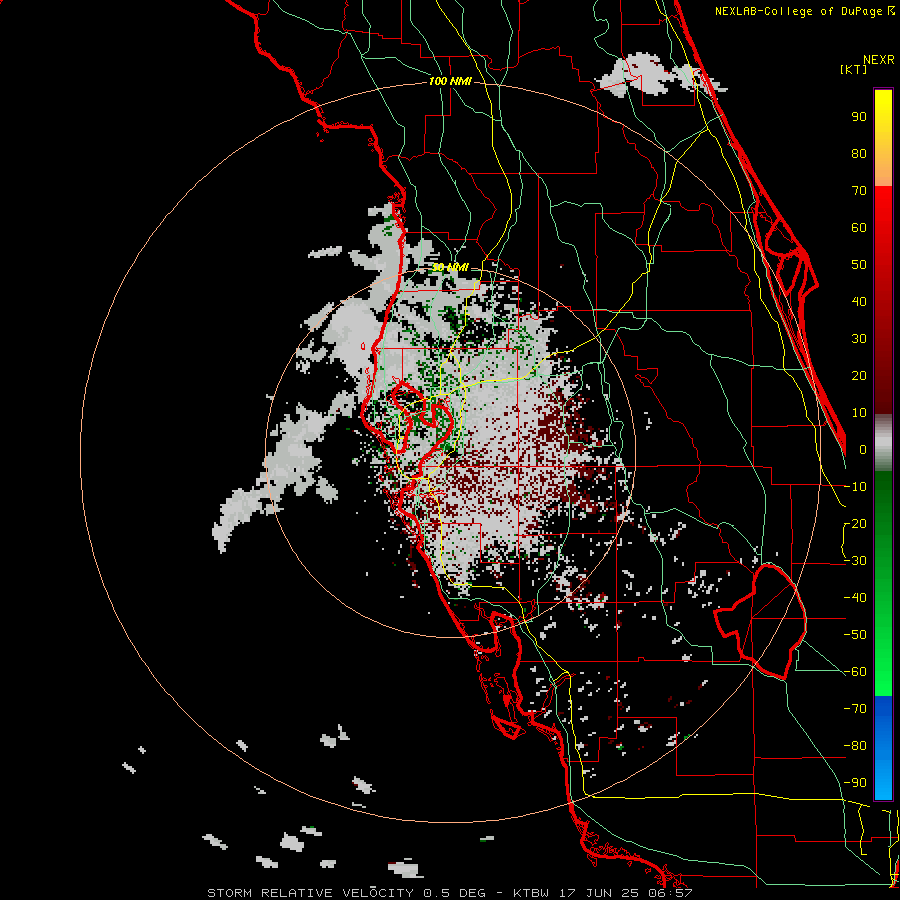Click the 30 value on the velocity scale

pyautogui.click(x=859, y=339)
